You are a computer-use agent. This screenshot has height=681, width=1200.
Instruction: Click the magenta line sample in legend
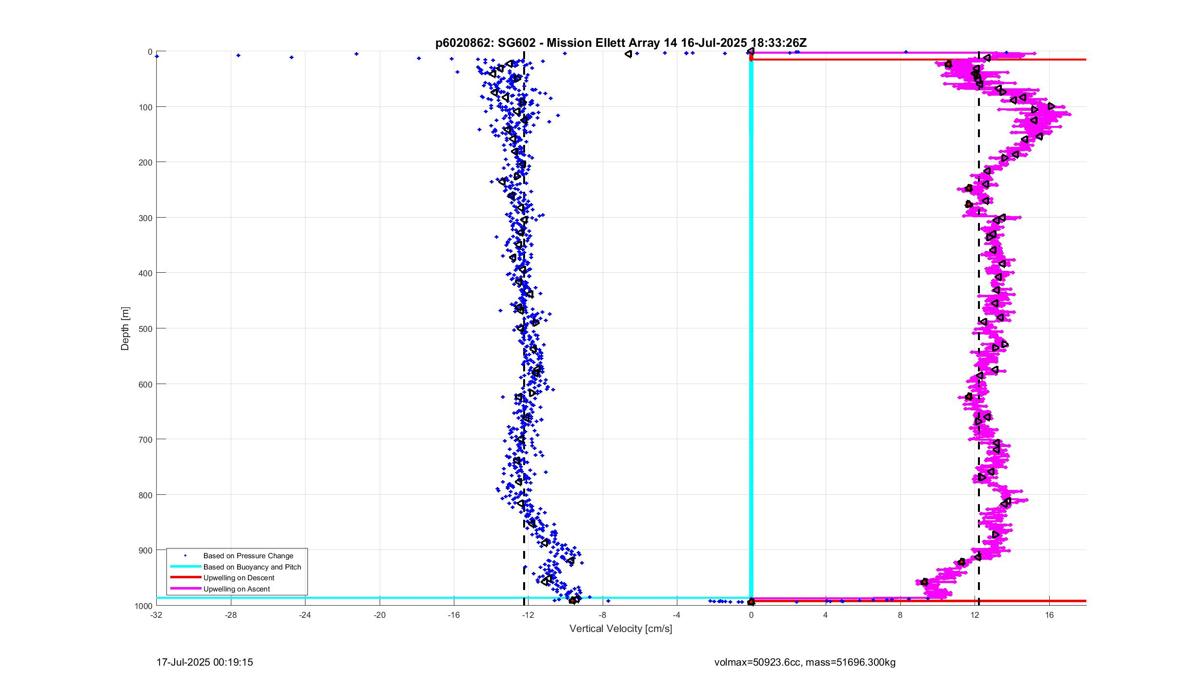click(185, 589)
